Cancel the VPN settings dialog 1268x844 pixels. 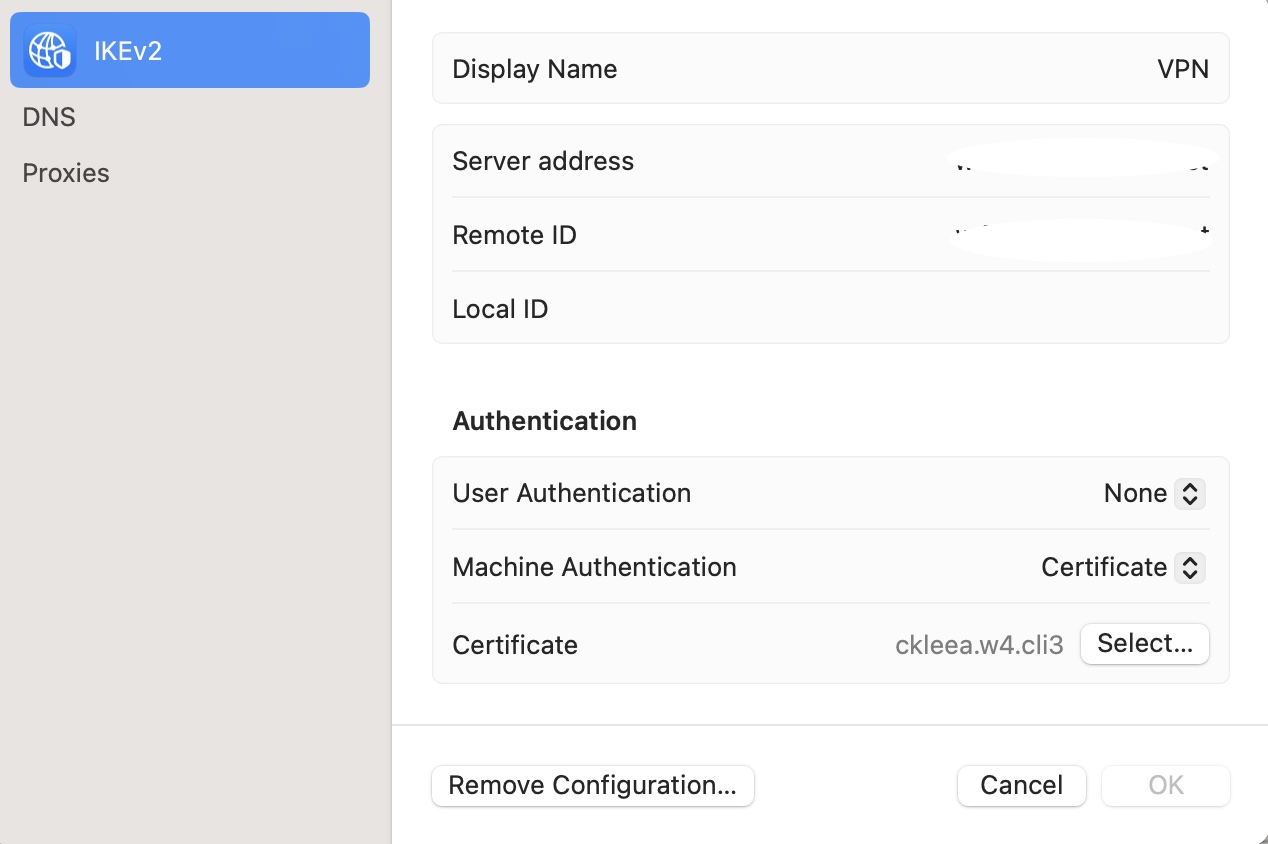[1021, 786]
